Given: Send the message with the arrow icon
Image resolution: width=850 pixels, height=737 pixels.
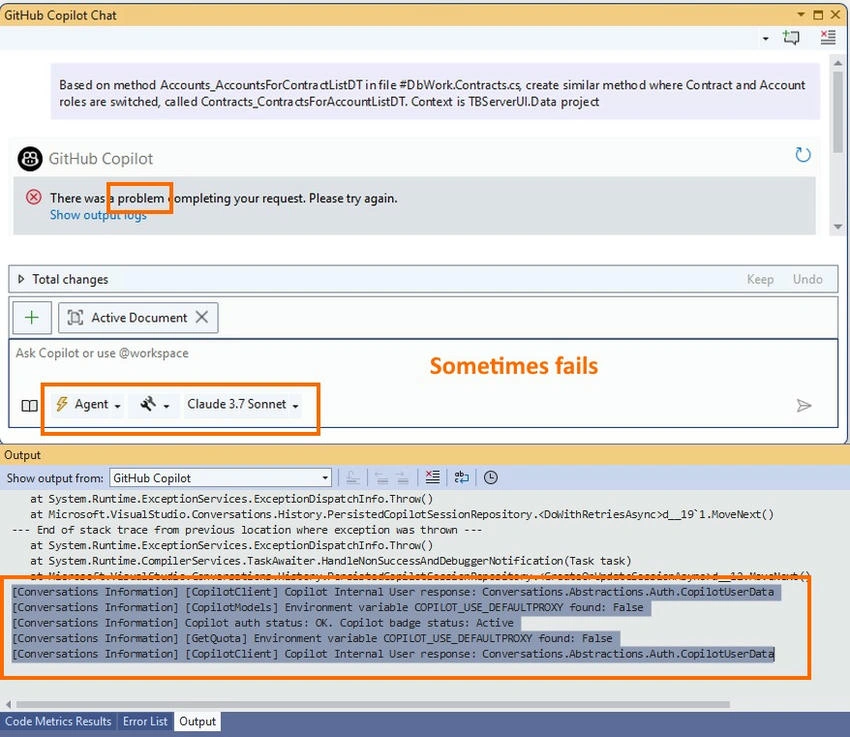Looking at the screenshot, I should [x=804, y=405].
